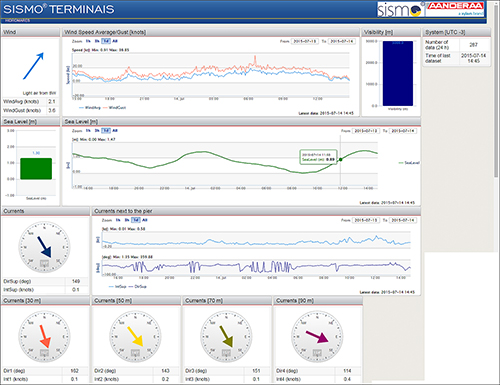Click the Currents [30 m] panel header
The height and width of the screenshot is (385, 500).
pos(45,301)
